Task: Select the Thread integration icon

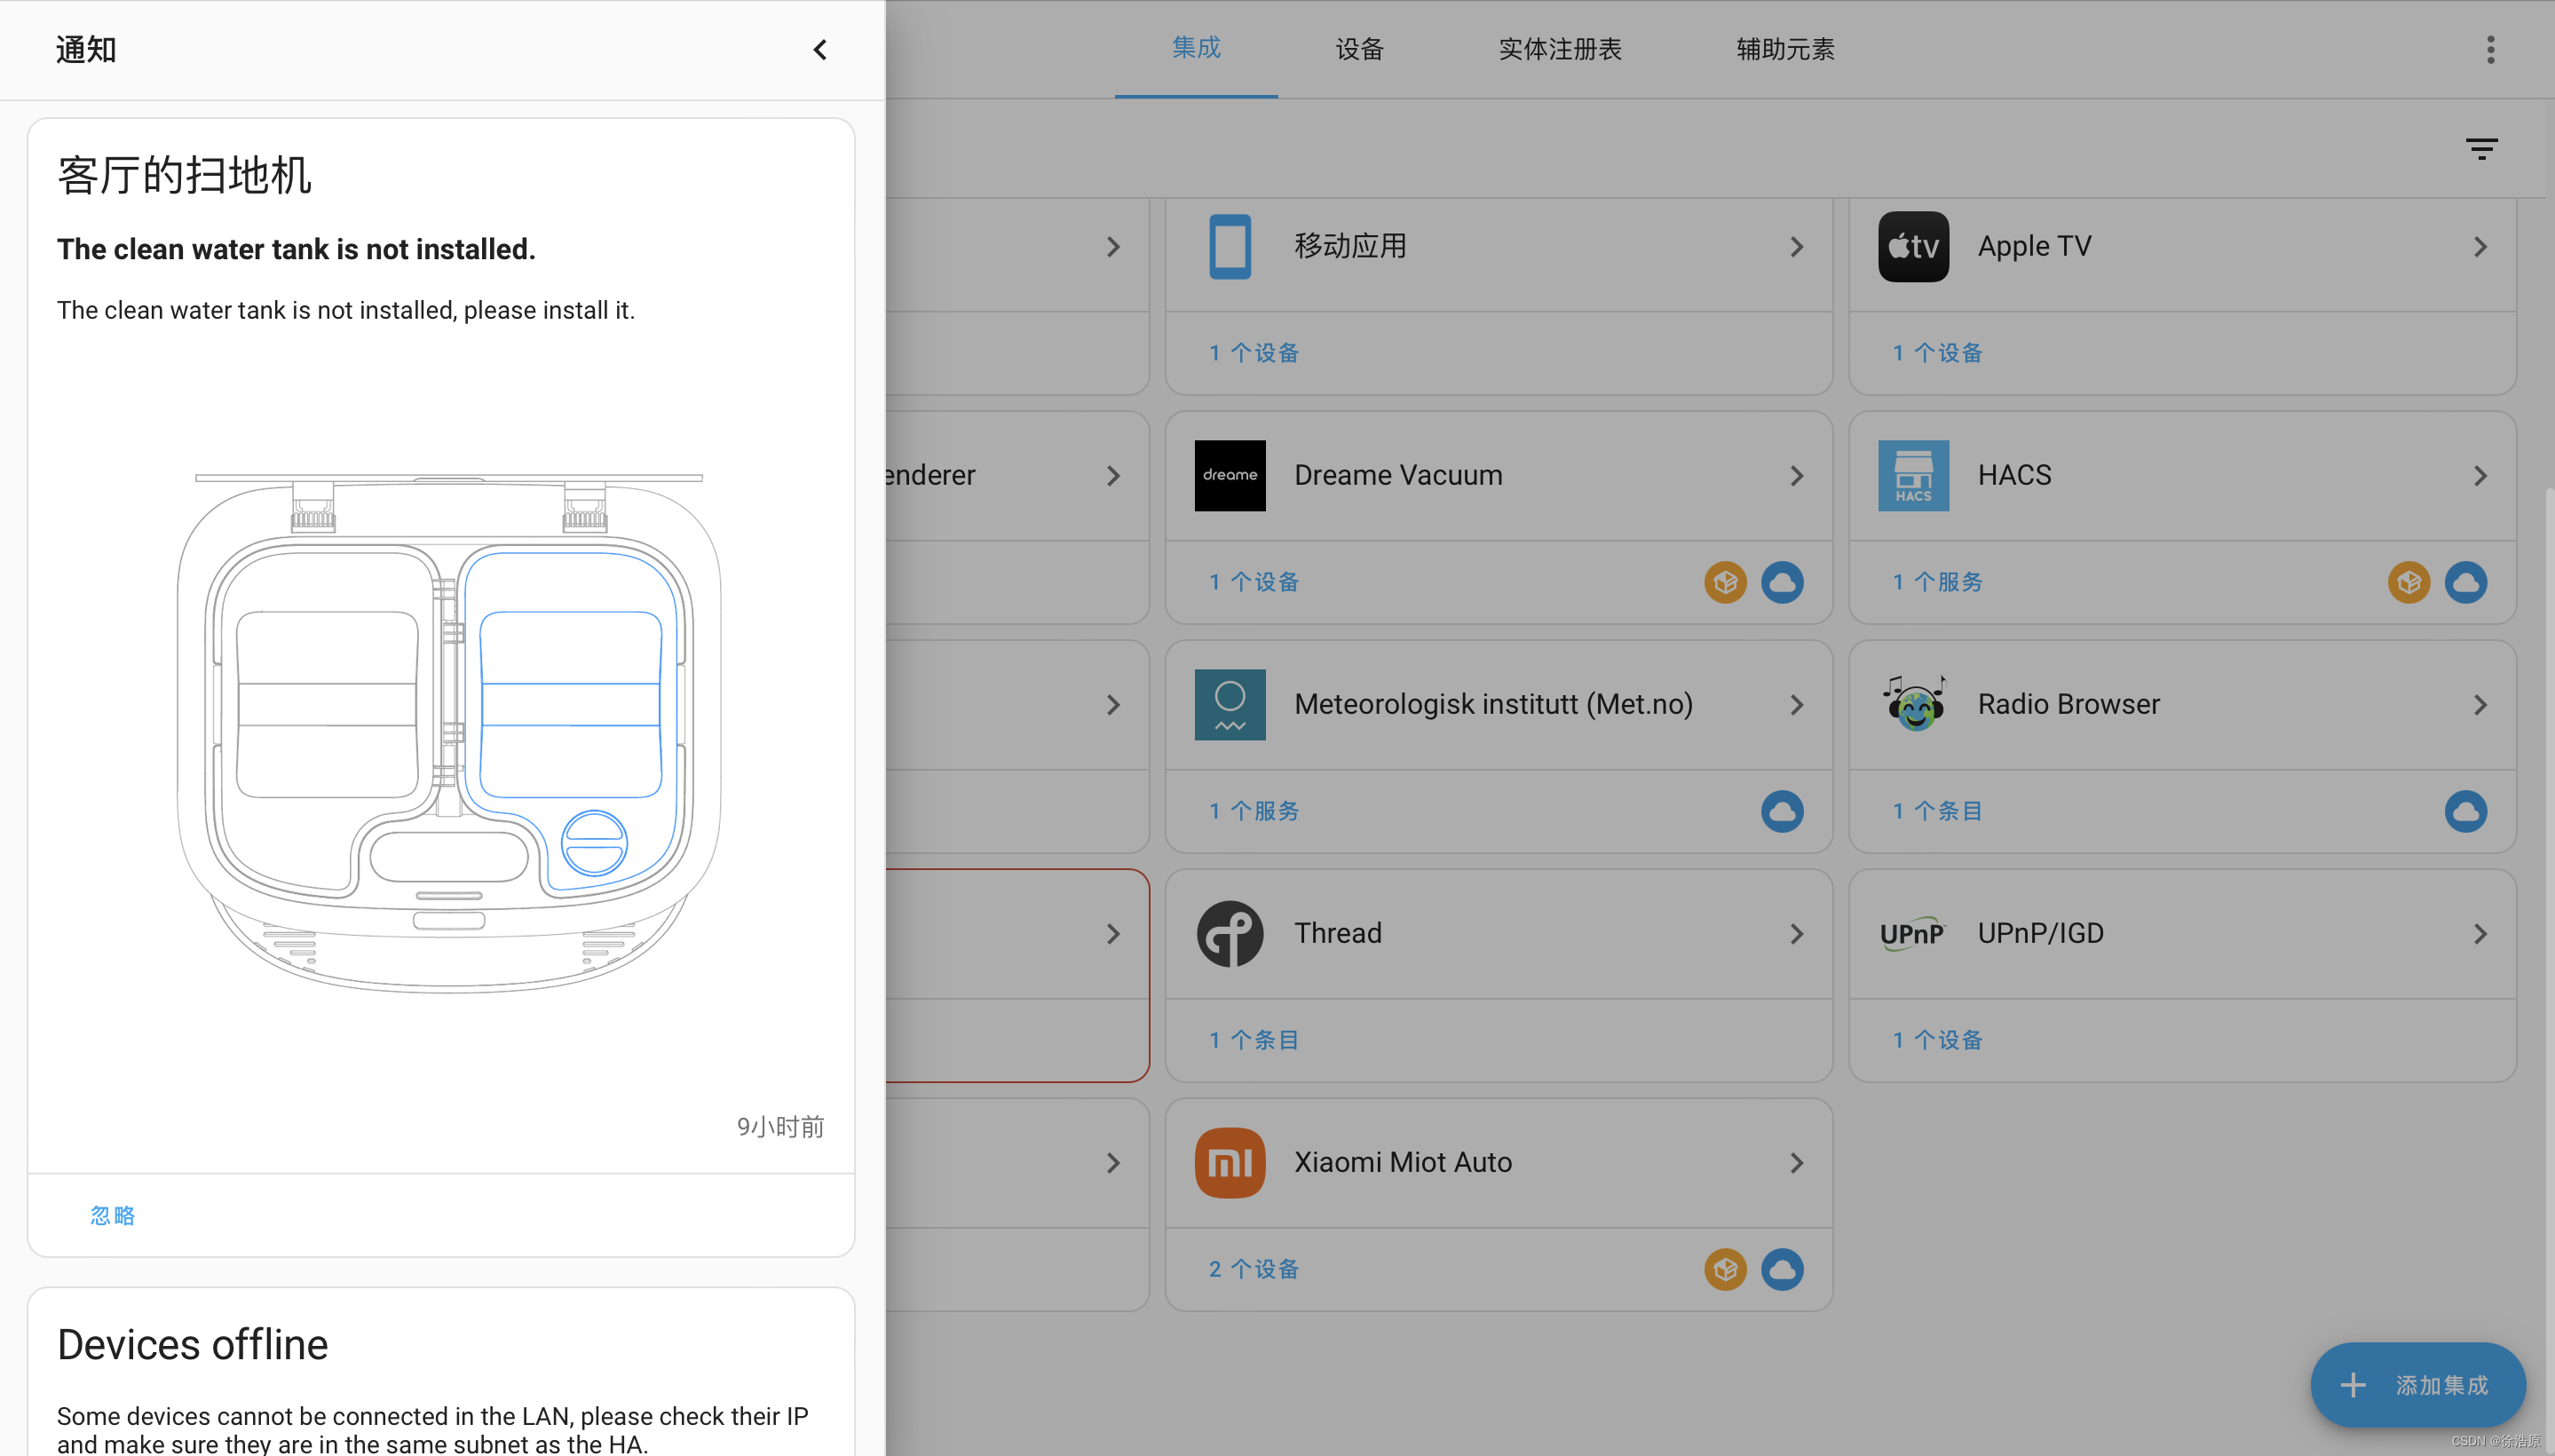Action: pyautogui.click(x=1229, y=933)
